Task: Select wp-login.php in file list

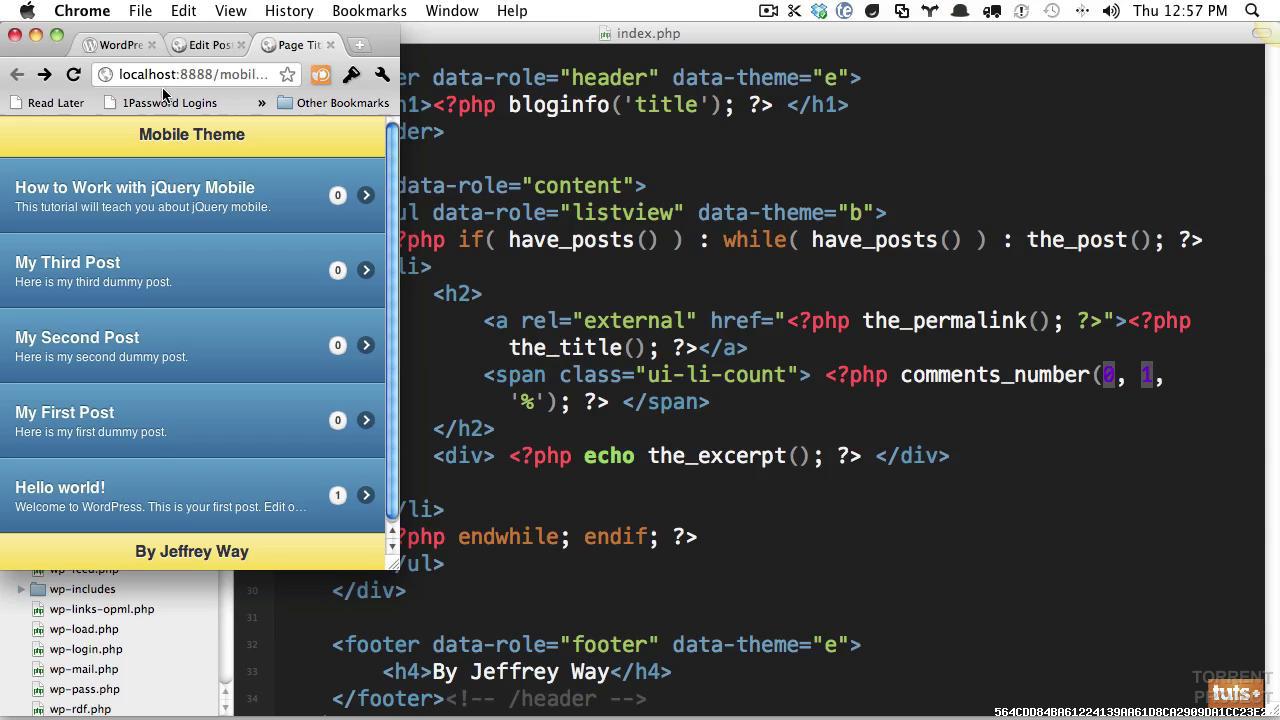Action: [86, 649]
